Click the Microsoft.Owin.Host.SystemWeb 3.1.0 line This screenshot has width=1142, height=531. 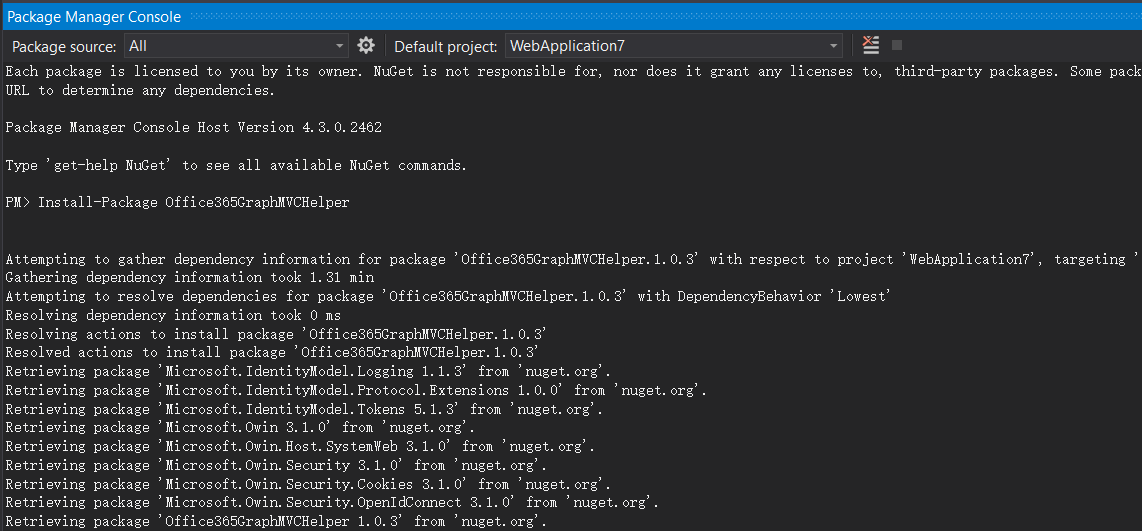pos(300,446)
